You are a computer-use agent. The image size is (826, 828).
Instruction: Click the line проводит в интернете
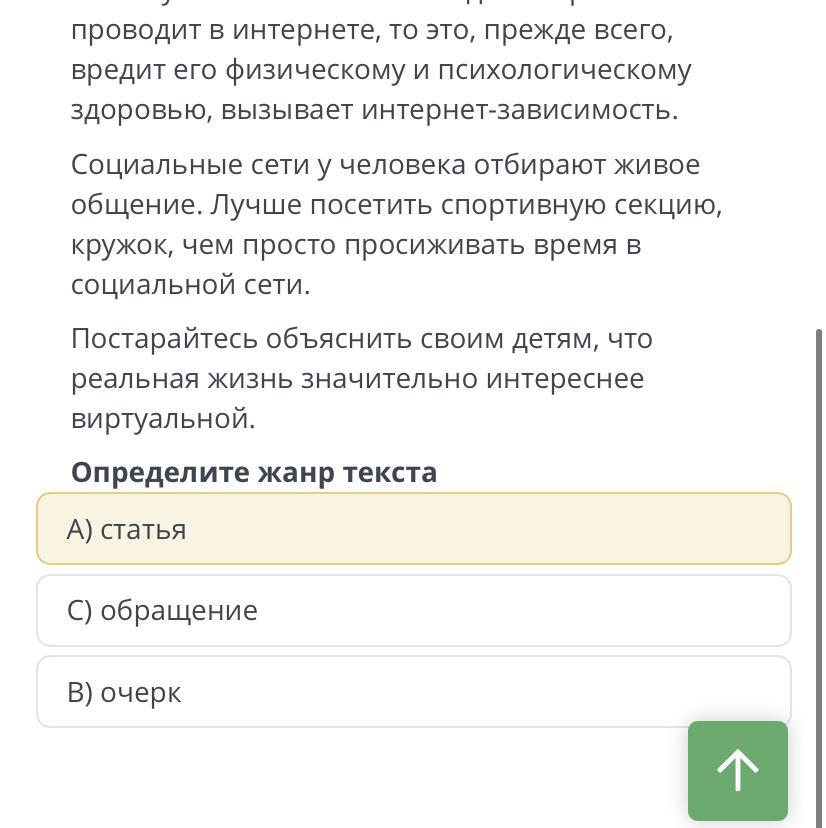372,30
